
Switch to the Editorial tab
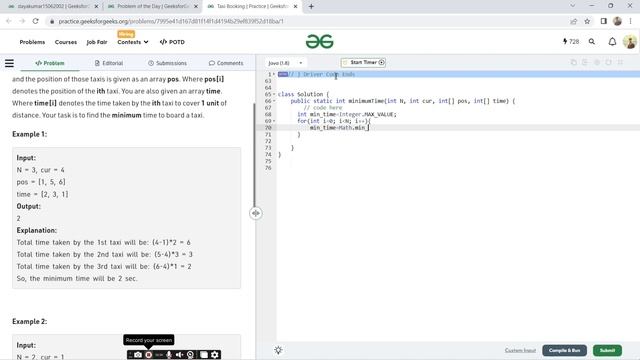click(109, 63)
